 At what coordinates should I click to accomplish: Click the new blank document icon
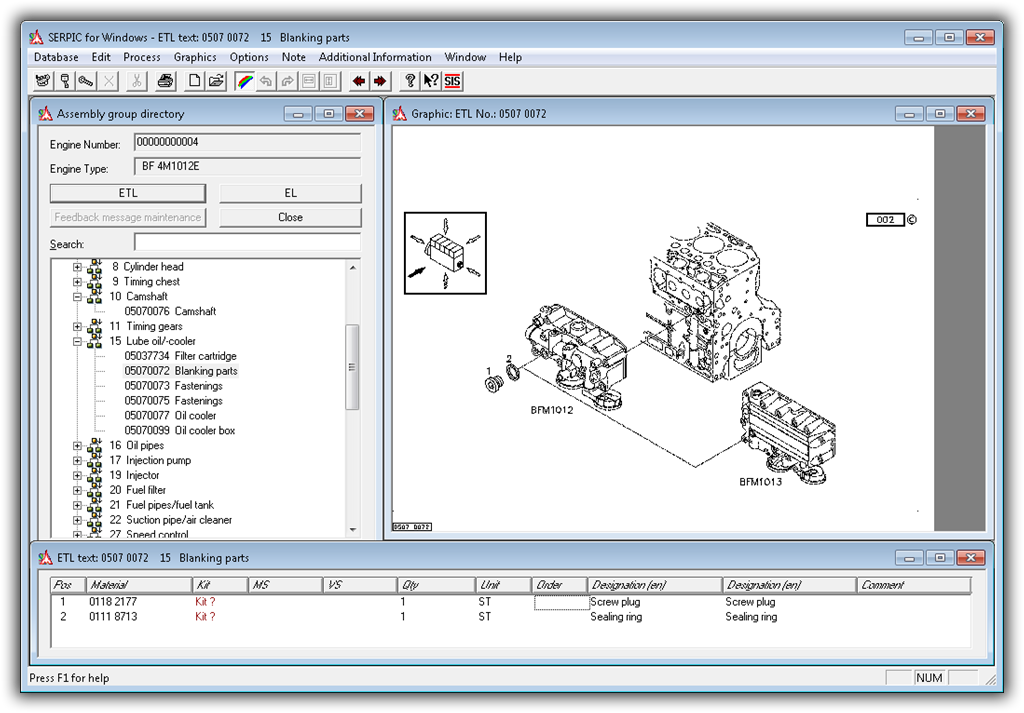[x=194, y=81]
